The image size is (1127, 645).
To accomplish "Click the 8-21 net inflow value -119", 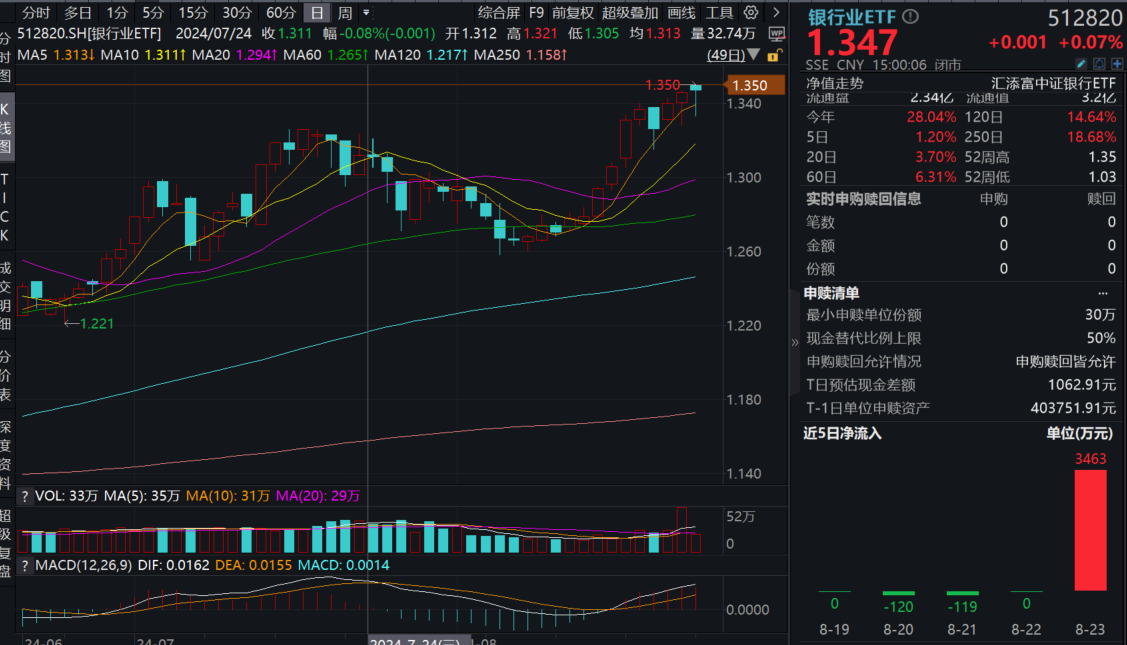I will [962, 607].
